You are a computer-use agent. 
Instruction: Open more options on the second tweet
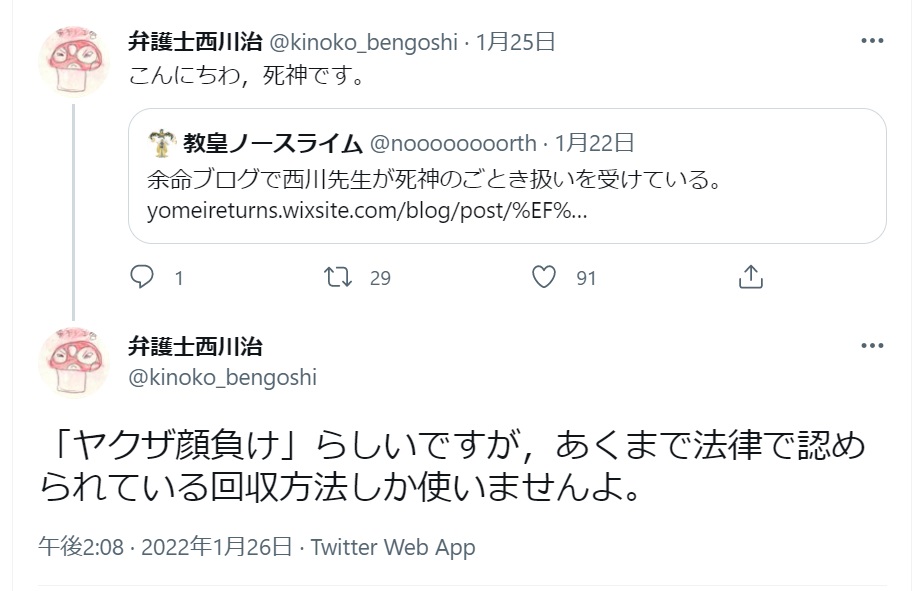click(872, 347)
